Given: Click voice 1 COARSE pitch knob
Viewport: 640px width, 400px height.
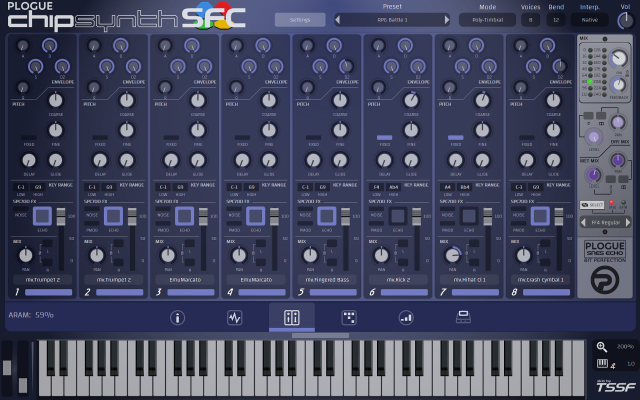Looking at the screenshot, I should pos(55,100).
